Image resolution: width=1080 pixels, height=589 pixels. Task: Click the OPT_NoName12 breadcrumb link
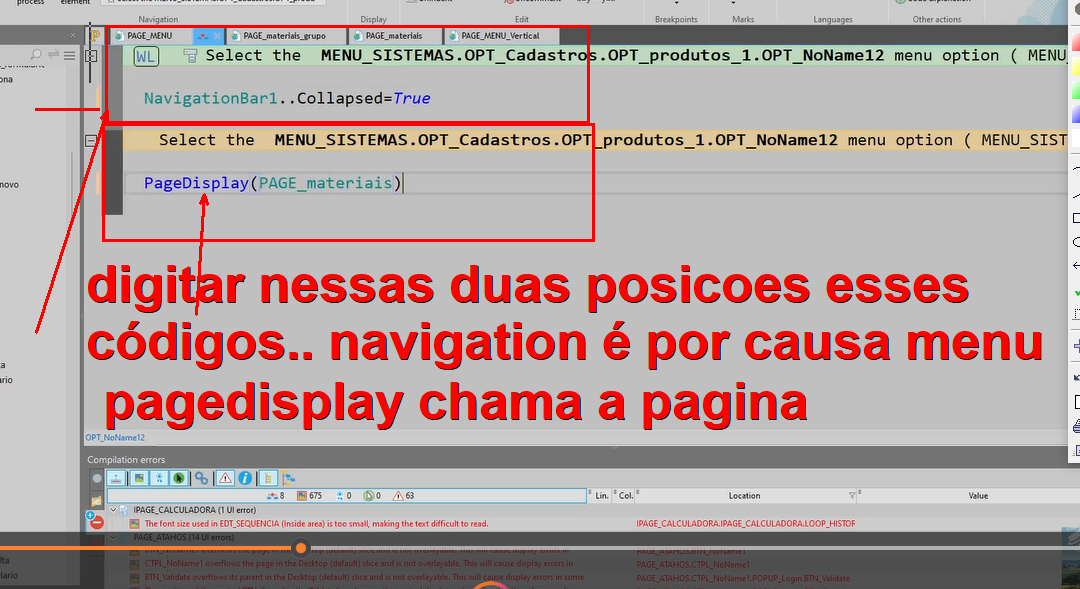tap(115, 437)
